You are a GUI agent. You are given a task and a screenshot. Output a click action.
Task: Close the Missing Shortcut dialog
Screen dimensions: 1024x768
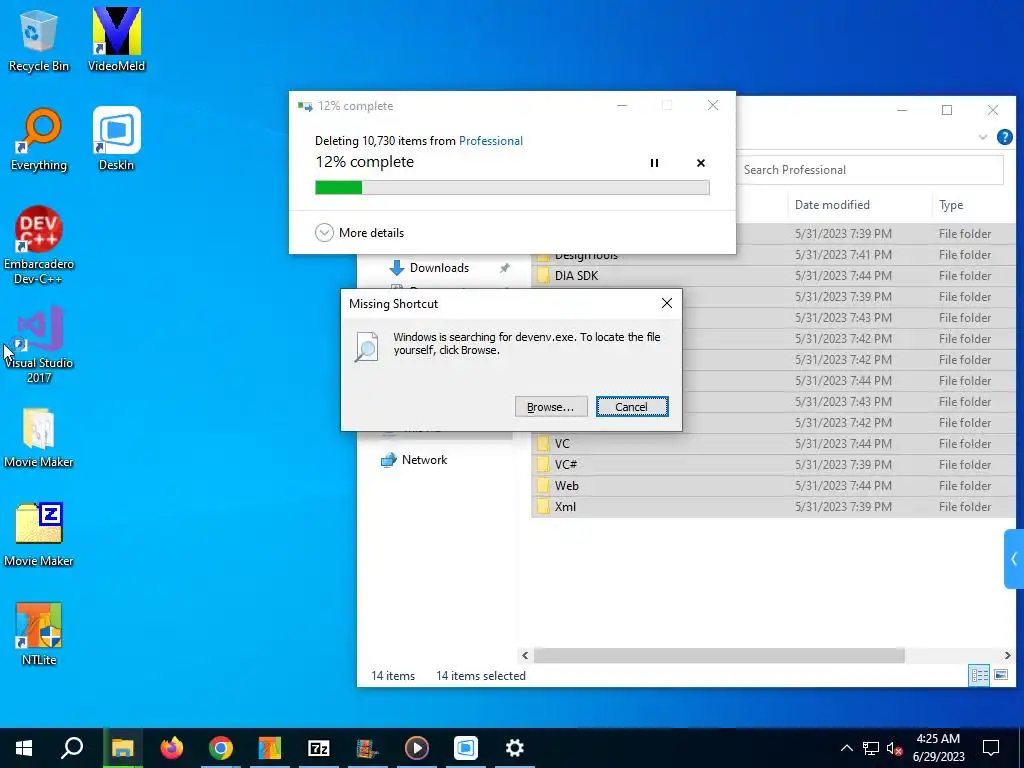point(667,303)
